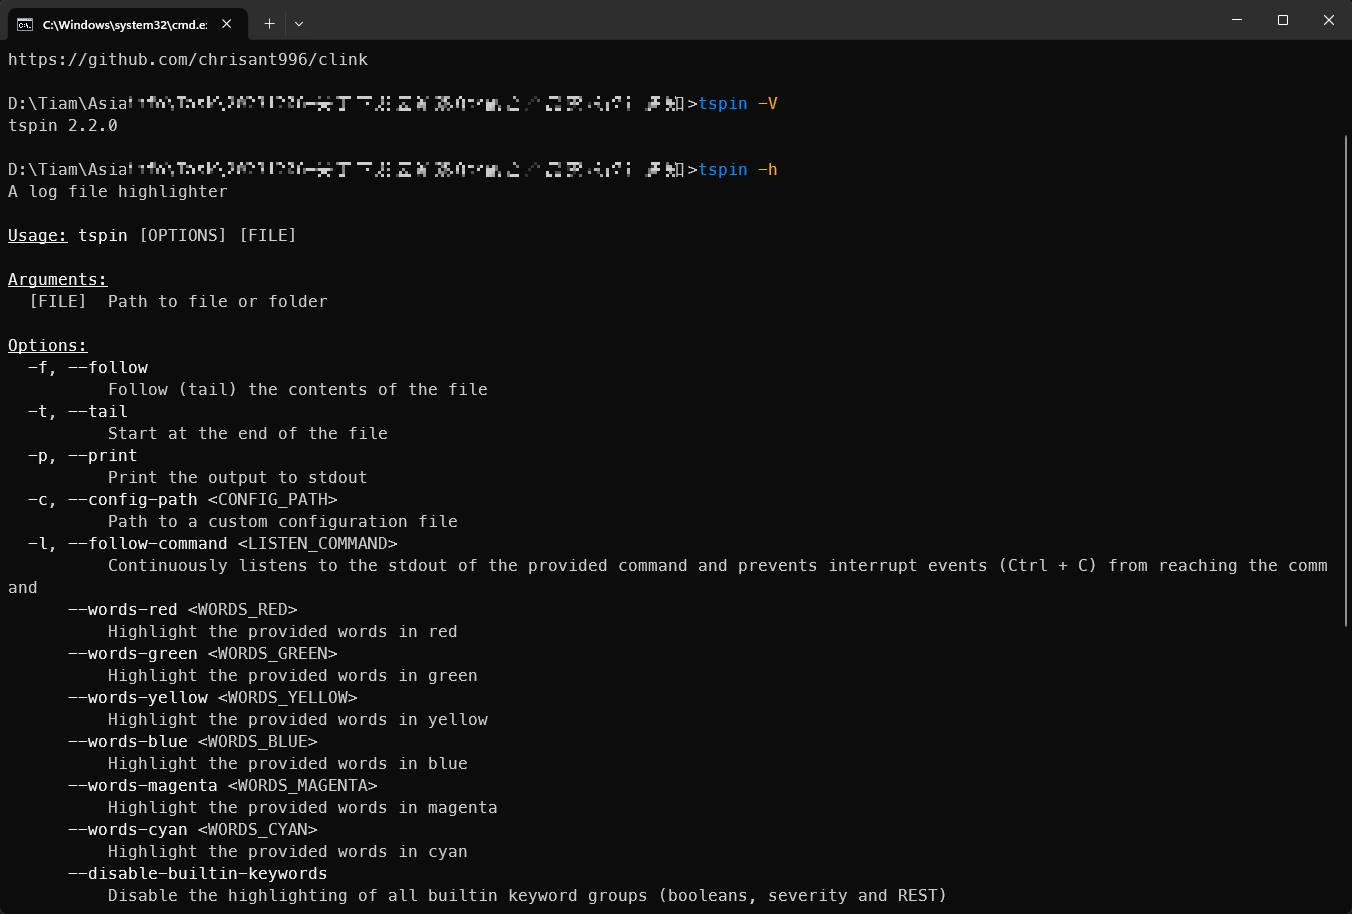The height and width of the screenshot is (914, 1352).
Task: Click the github.com/chrisant996/clink URL
Action: (x=188, y=59)
